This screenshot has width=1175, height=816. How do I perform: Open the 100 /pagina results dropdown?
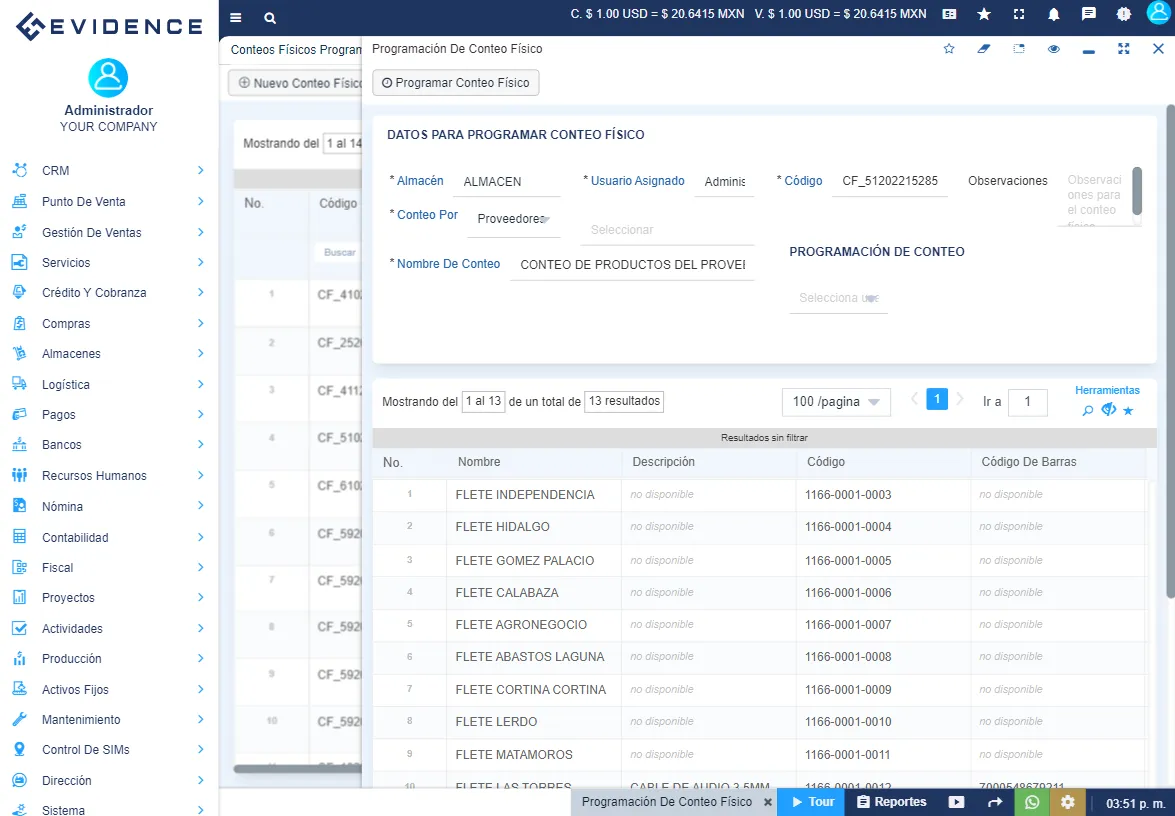tap(836, 401)
